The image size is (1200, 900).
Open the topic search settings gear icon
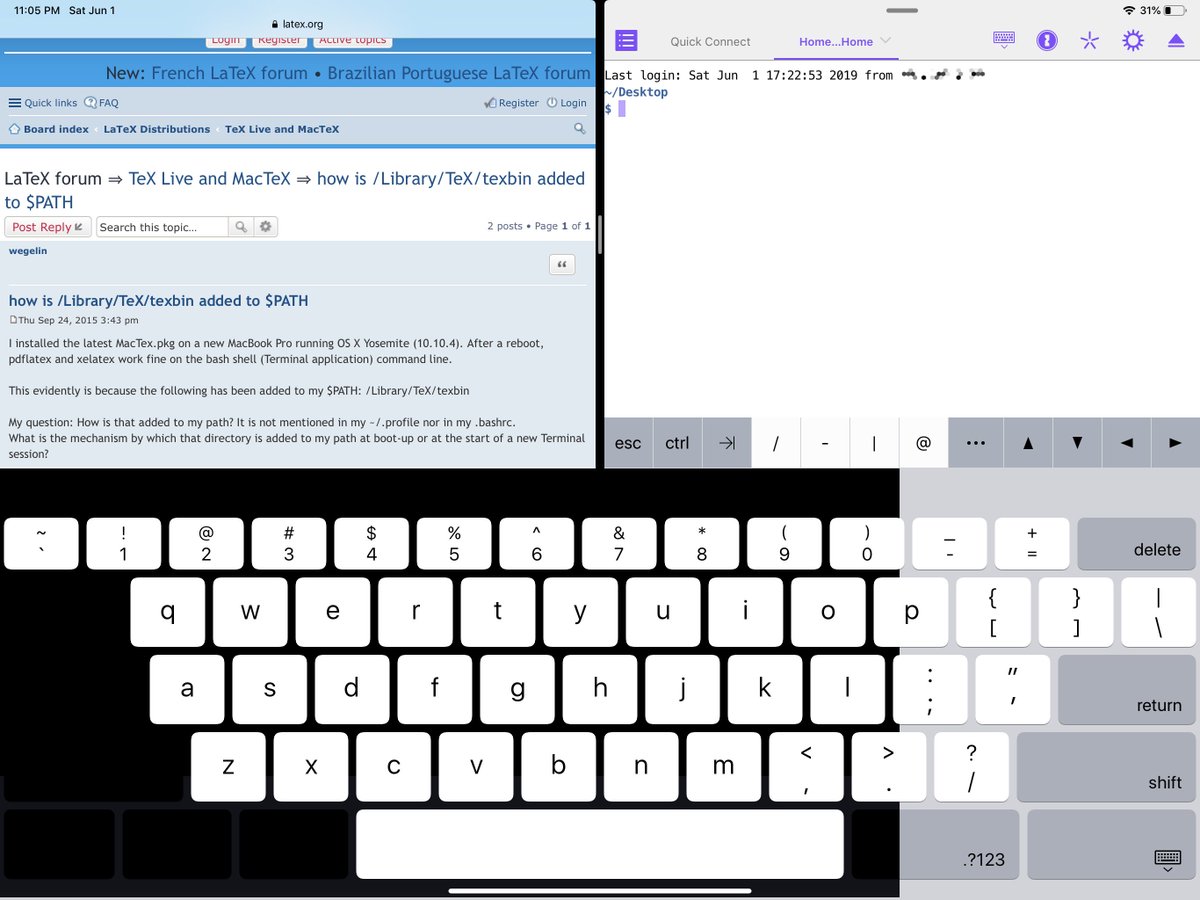coord(264,227)
